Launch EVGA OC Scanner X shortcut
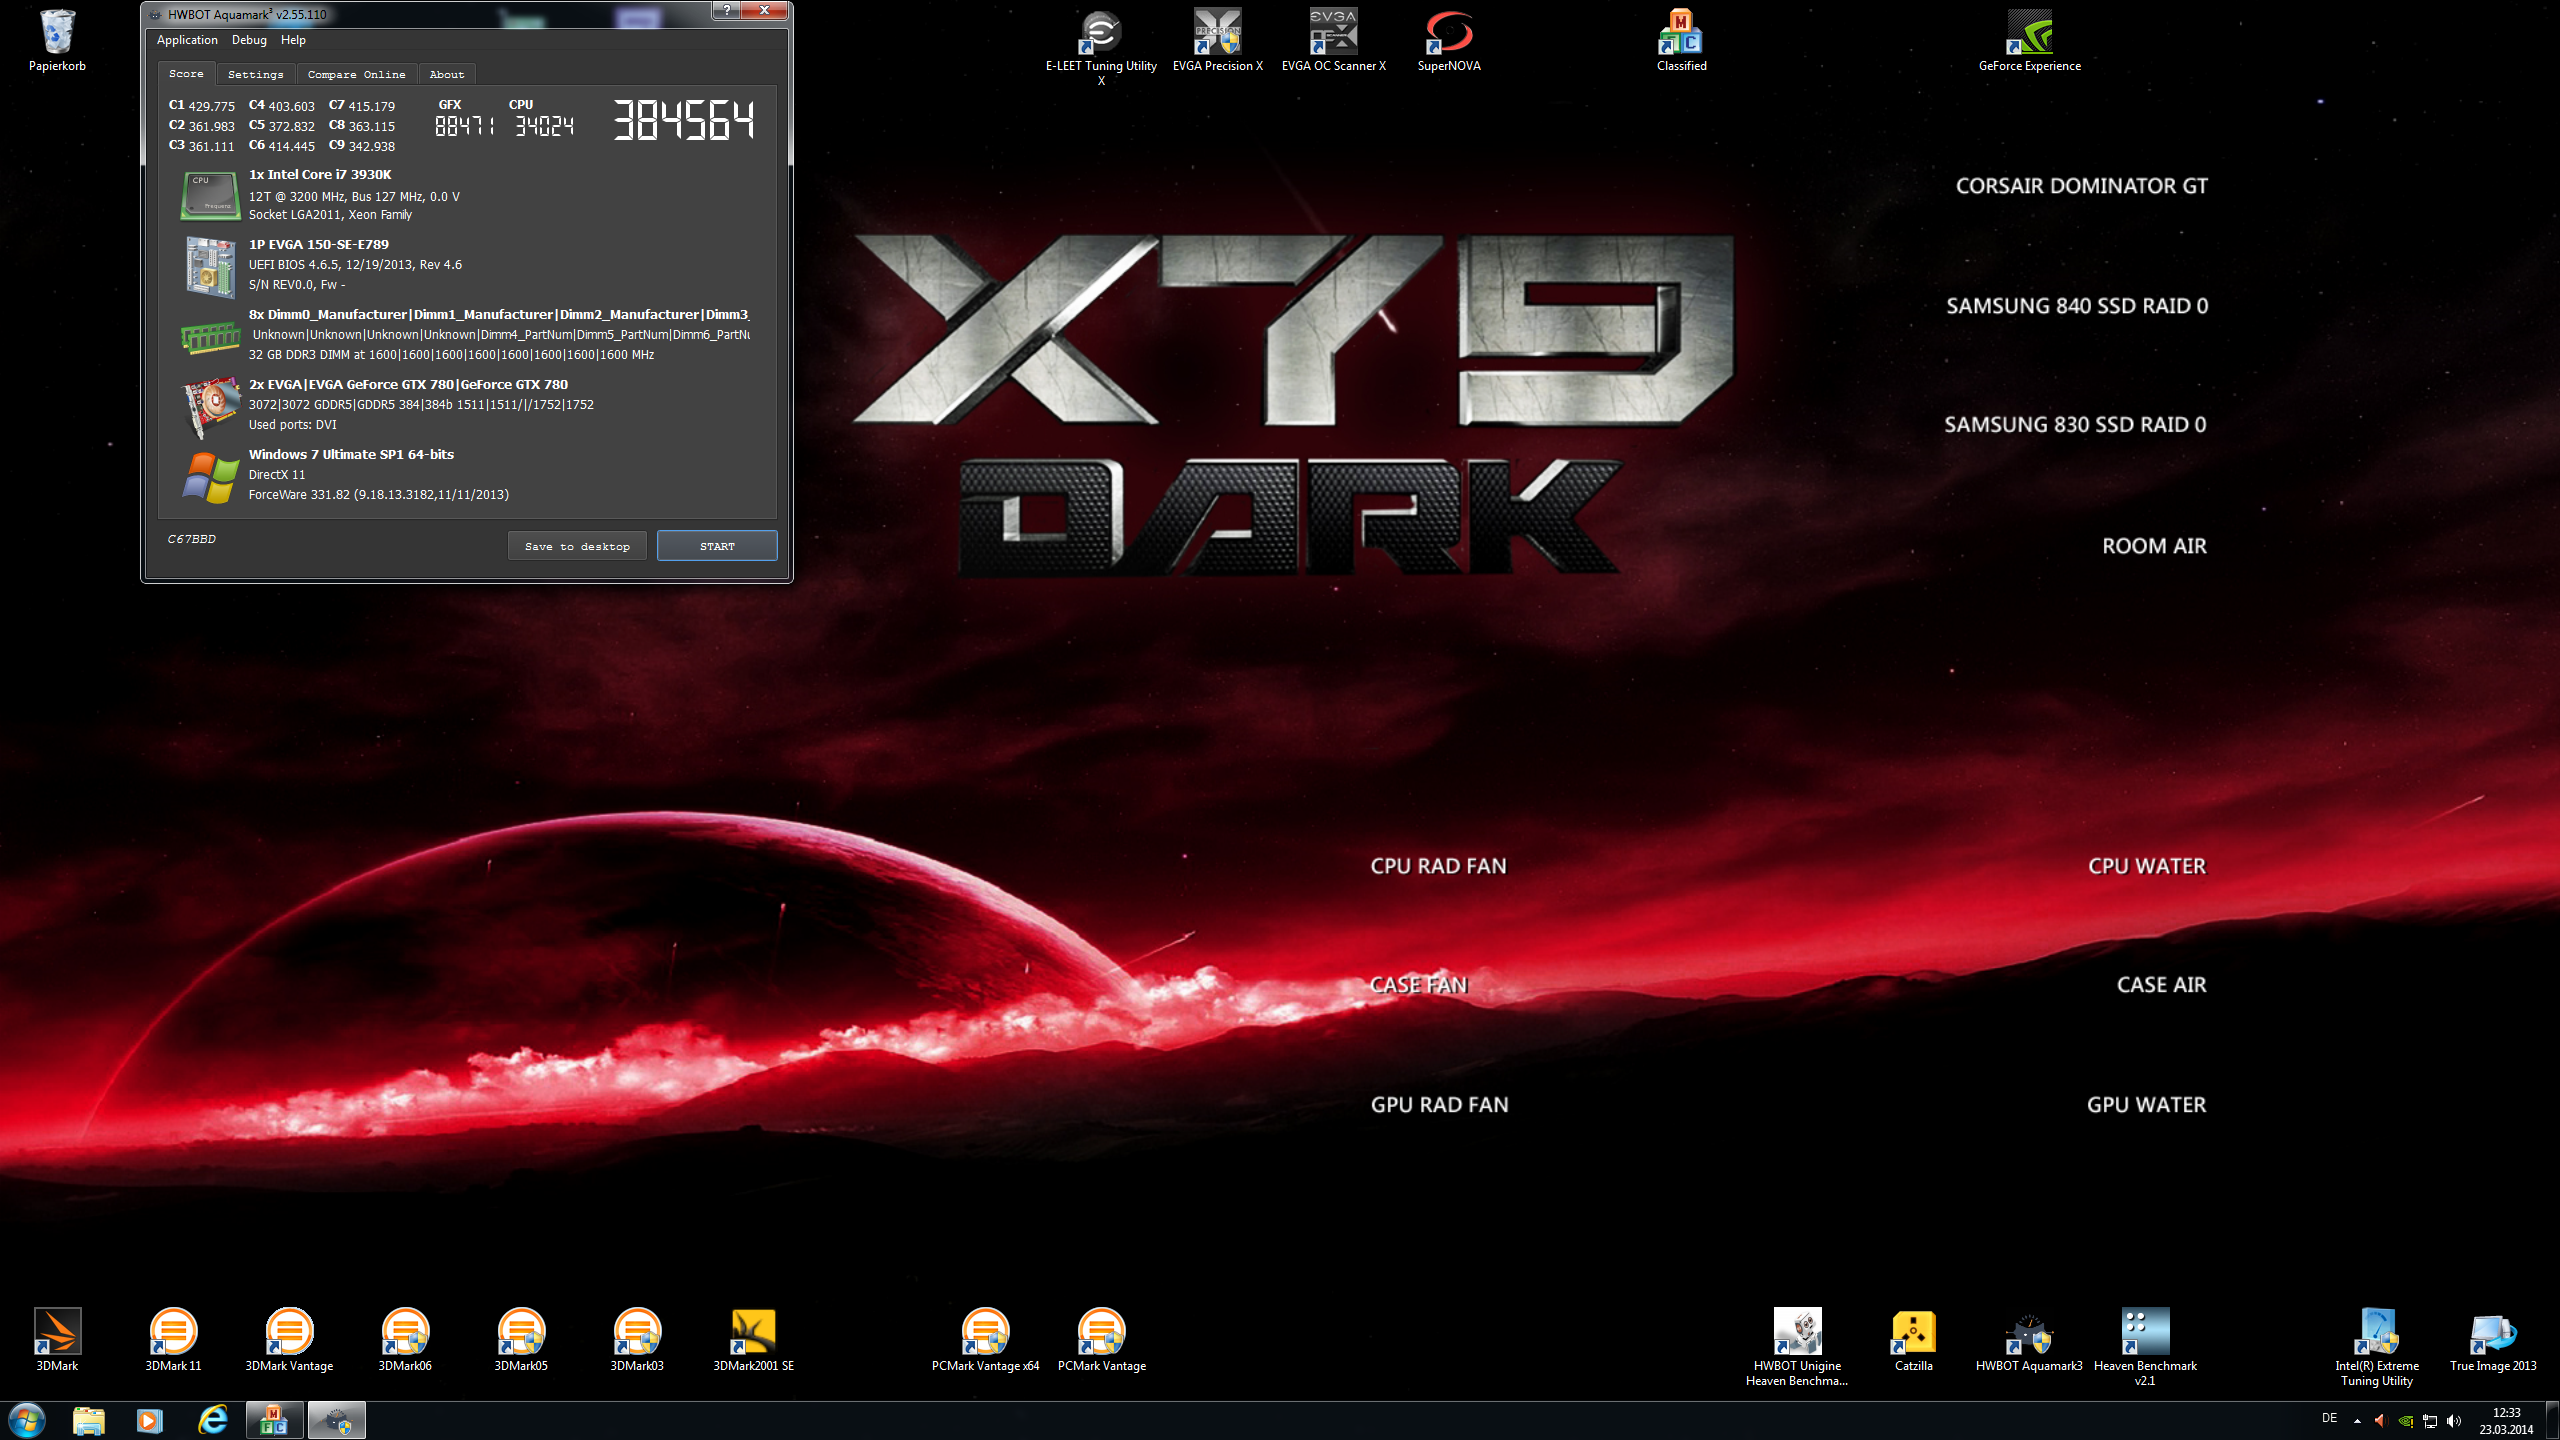The width and height of the screenshot is (2560, 1440). click(1333, 40)
